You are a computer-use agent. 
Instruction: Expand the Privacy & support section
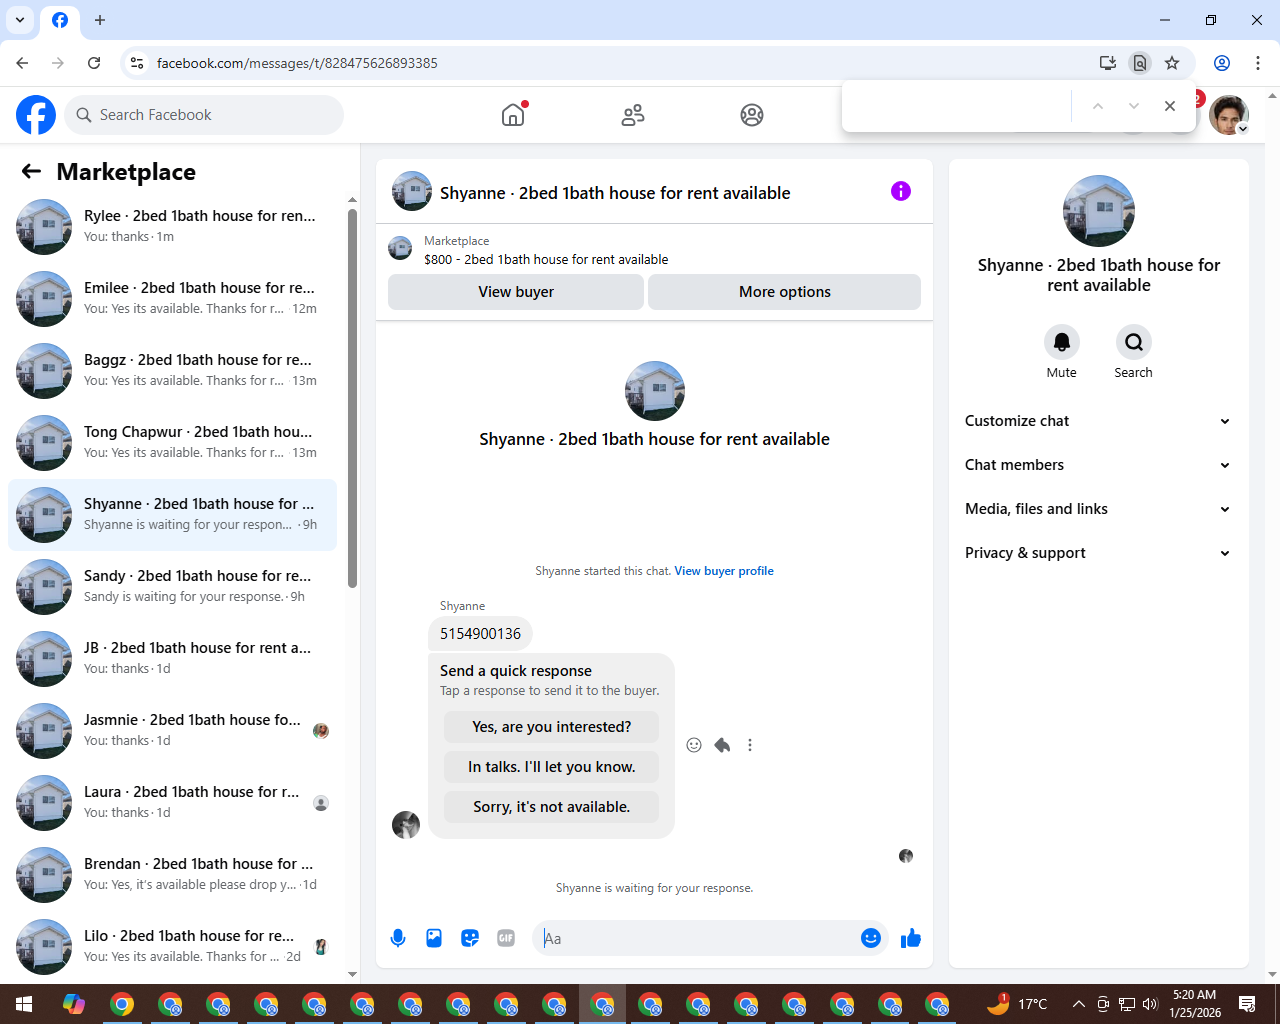tap(1098, 553)
